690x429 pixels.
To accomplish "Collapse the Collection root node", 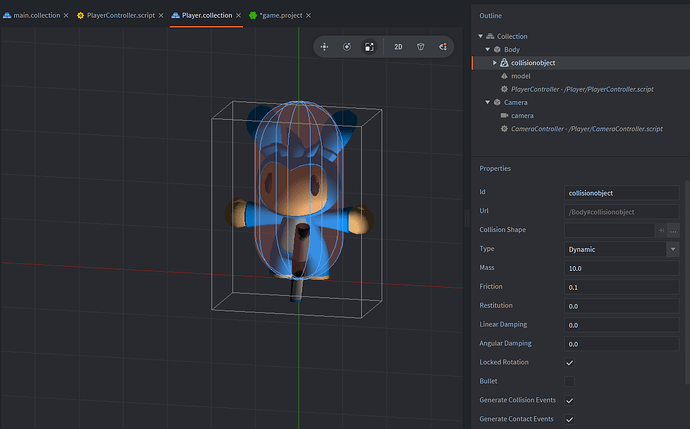I will click(481, 36).
